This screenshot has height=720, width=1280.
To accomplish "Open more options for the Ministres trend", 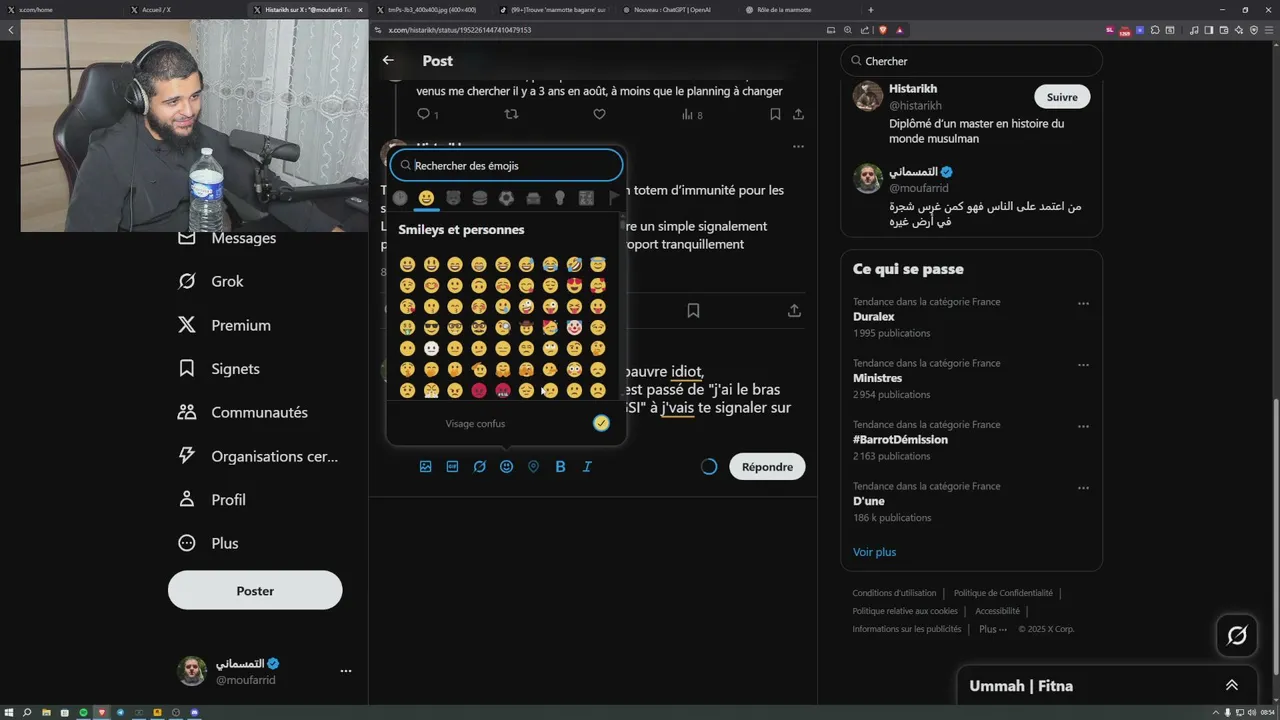I will pyautogui.click(x=1083, y=365).
